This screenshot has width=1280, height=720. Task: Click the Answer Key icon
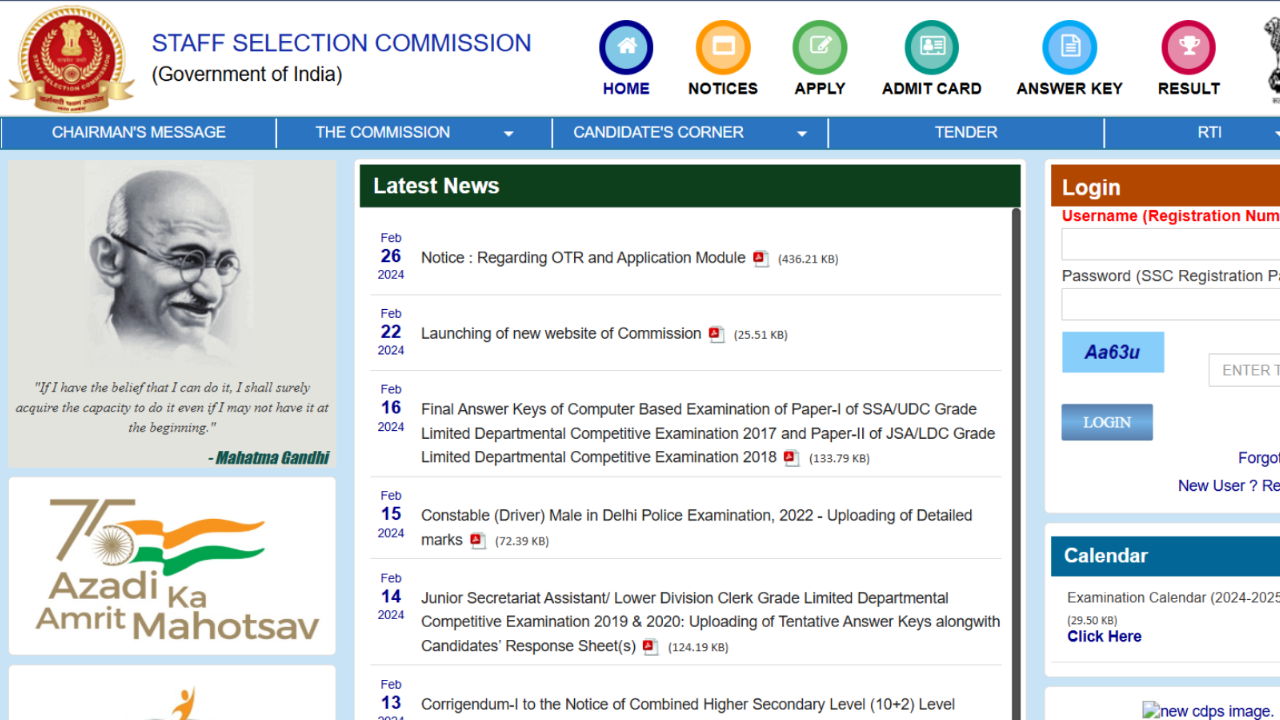(x=1069, y=47)
